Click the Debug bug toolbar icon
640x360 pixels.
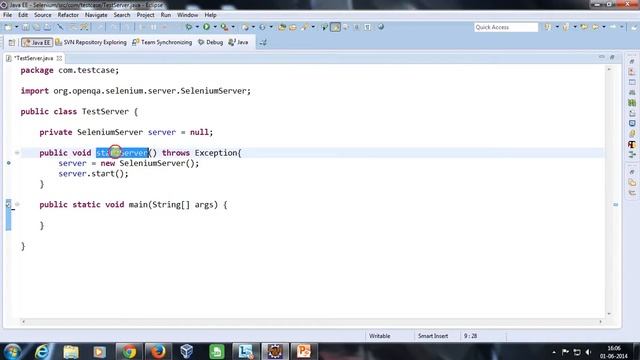189,27
